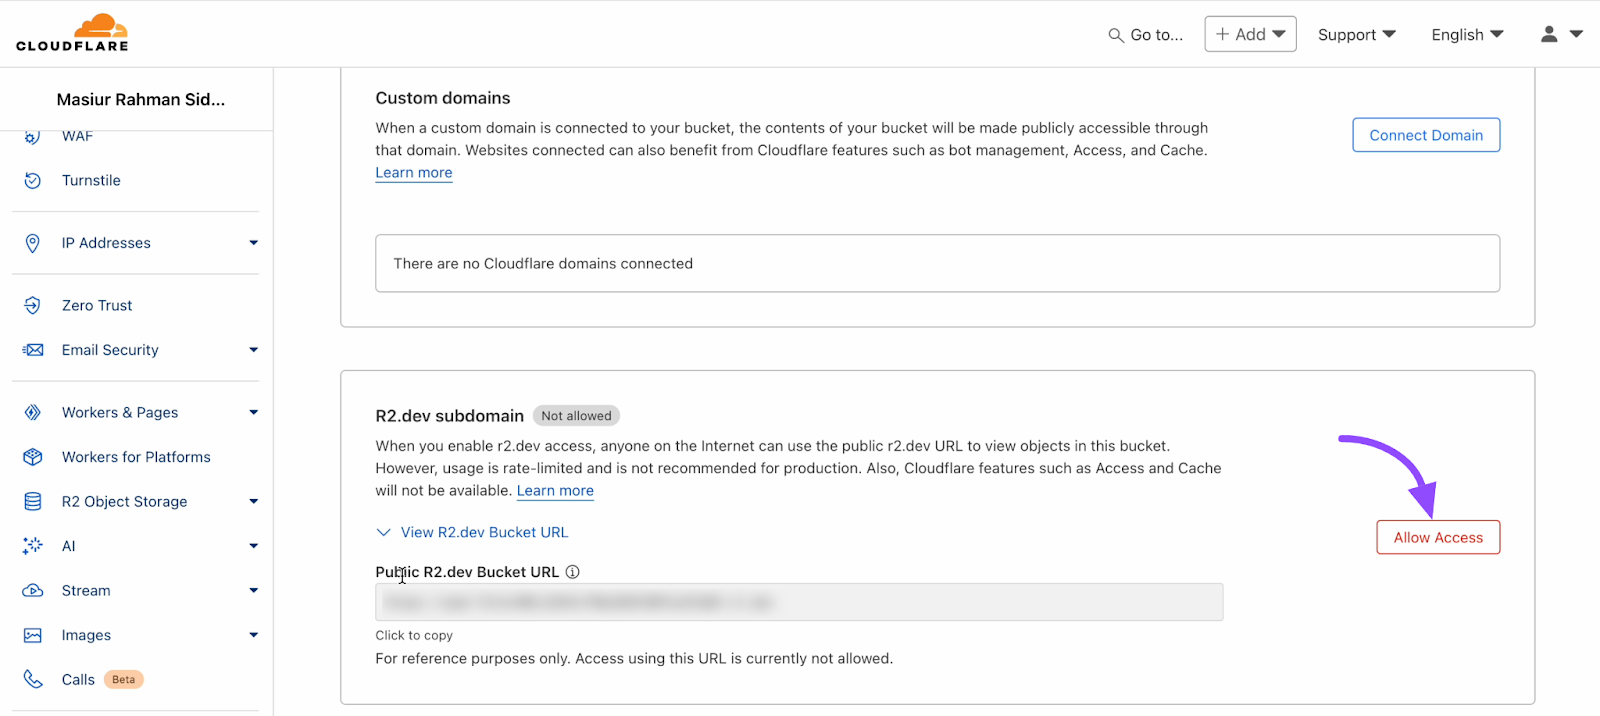Click the Zero Trust shield icon
Viewport: 1600px width, 716px height.
(33, 305)
